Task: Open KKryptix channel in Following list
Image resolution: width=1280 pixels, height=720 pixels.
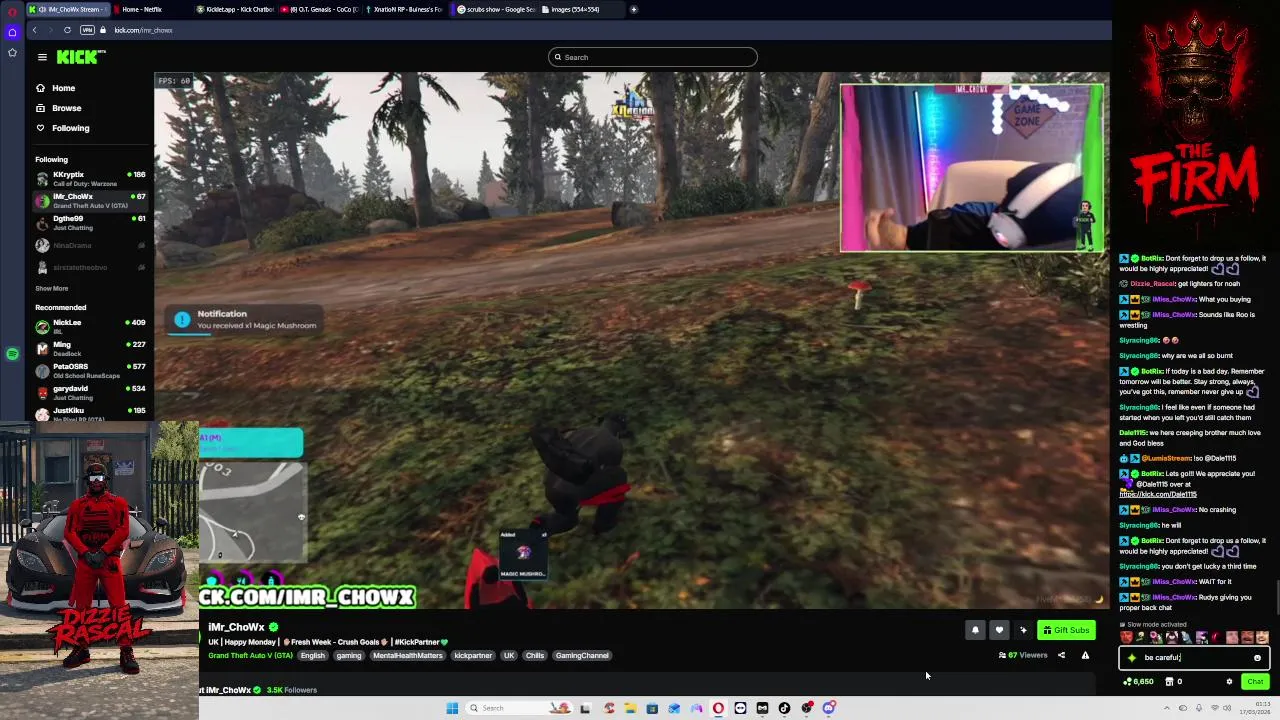Action: click(90, 179)
